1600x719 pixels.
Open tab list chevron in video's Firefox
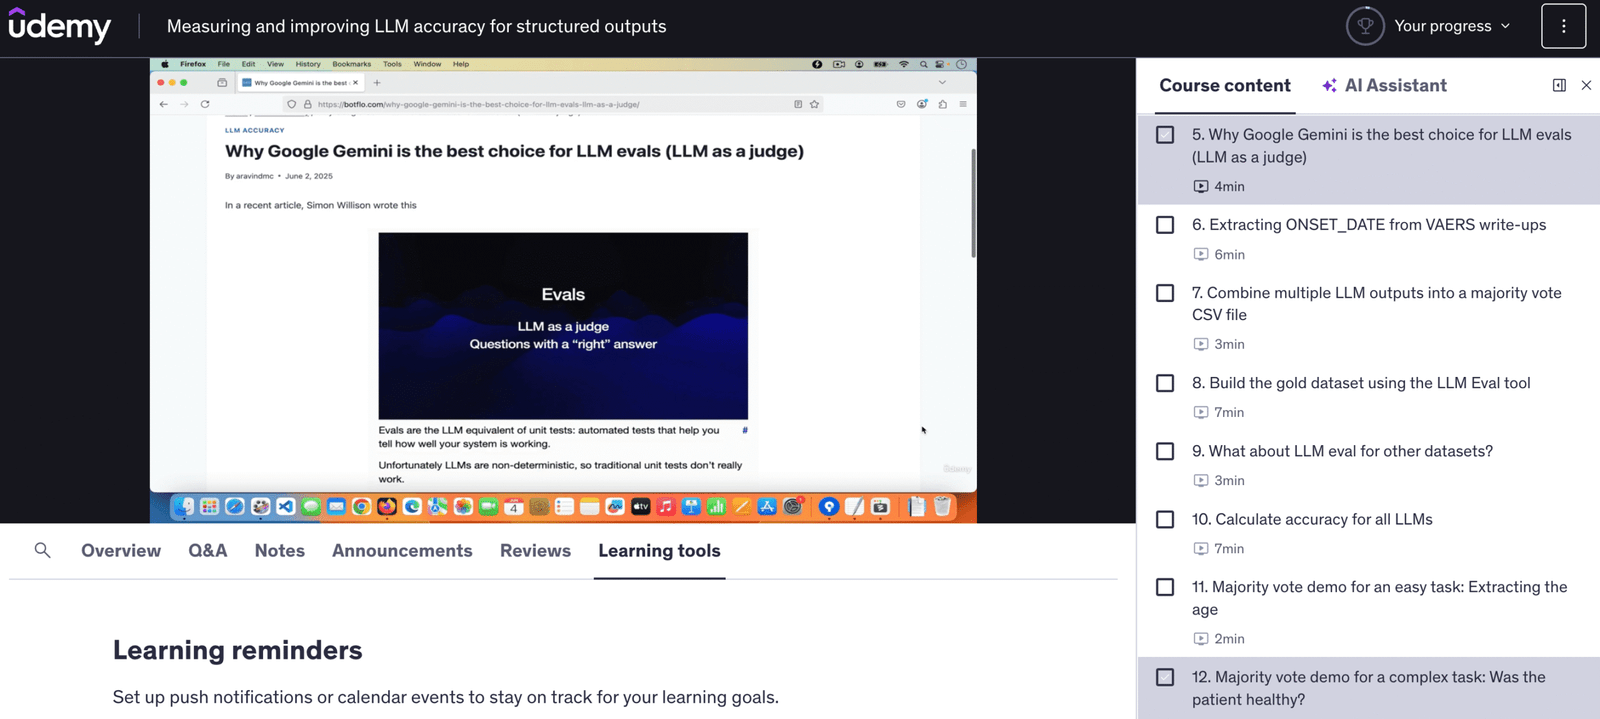click(941, 83)
